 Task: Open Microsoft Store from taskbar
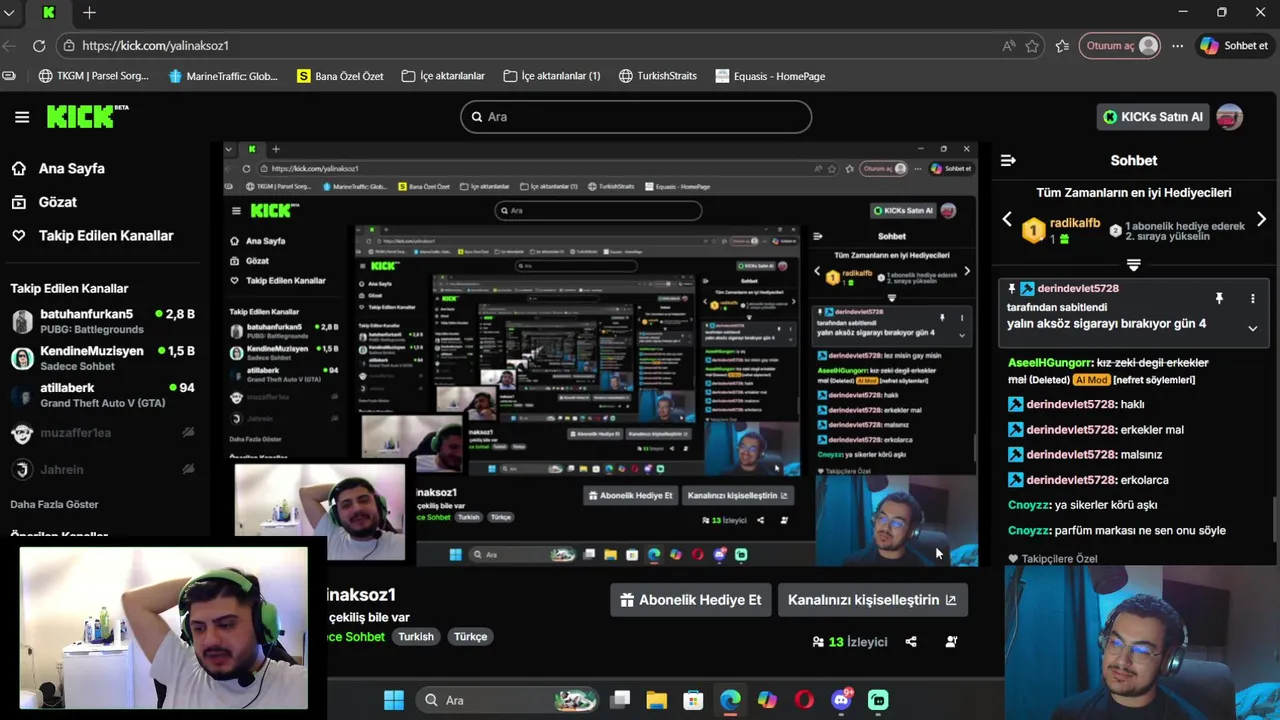[693, 700]
